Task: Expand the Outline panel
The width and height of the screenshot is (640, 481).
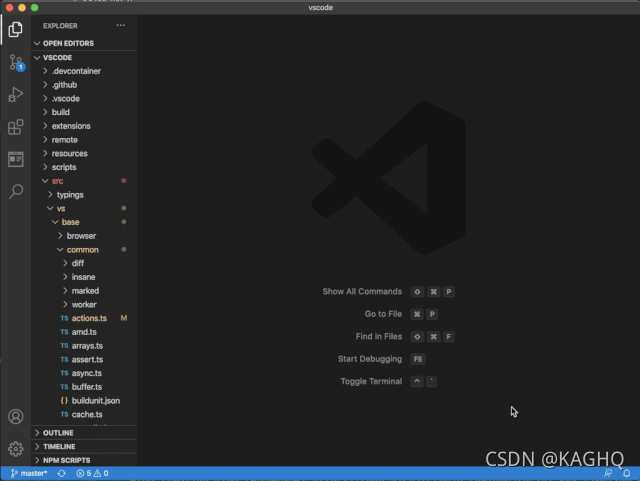Action: pyautogui.click(x=84, y=433)
